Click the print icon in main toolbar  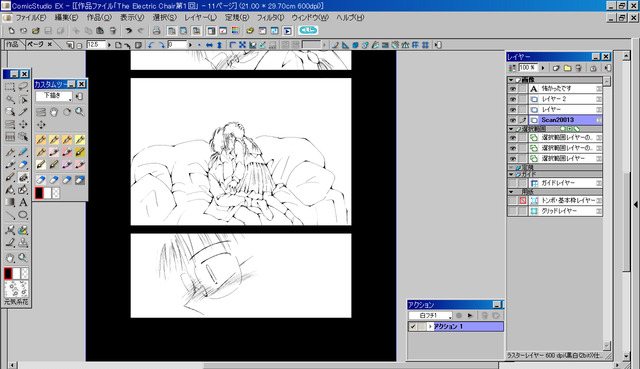tap(156, 31)
